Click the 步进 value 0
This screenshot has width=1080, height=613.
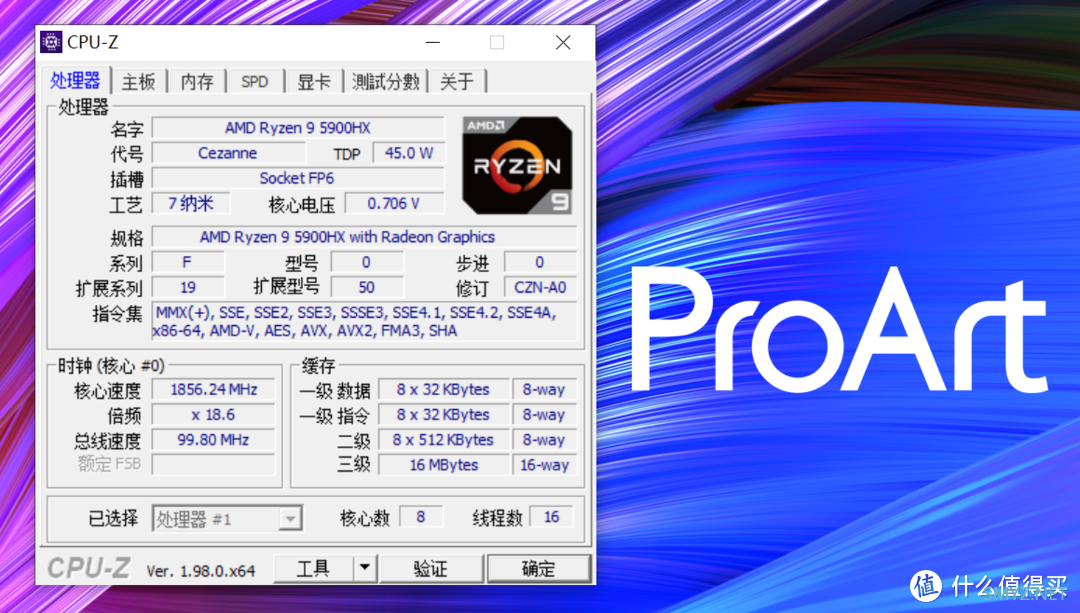click(x=540, y=262)
